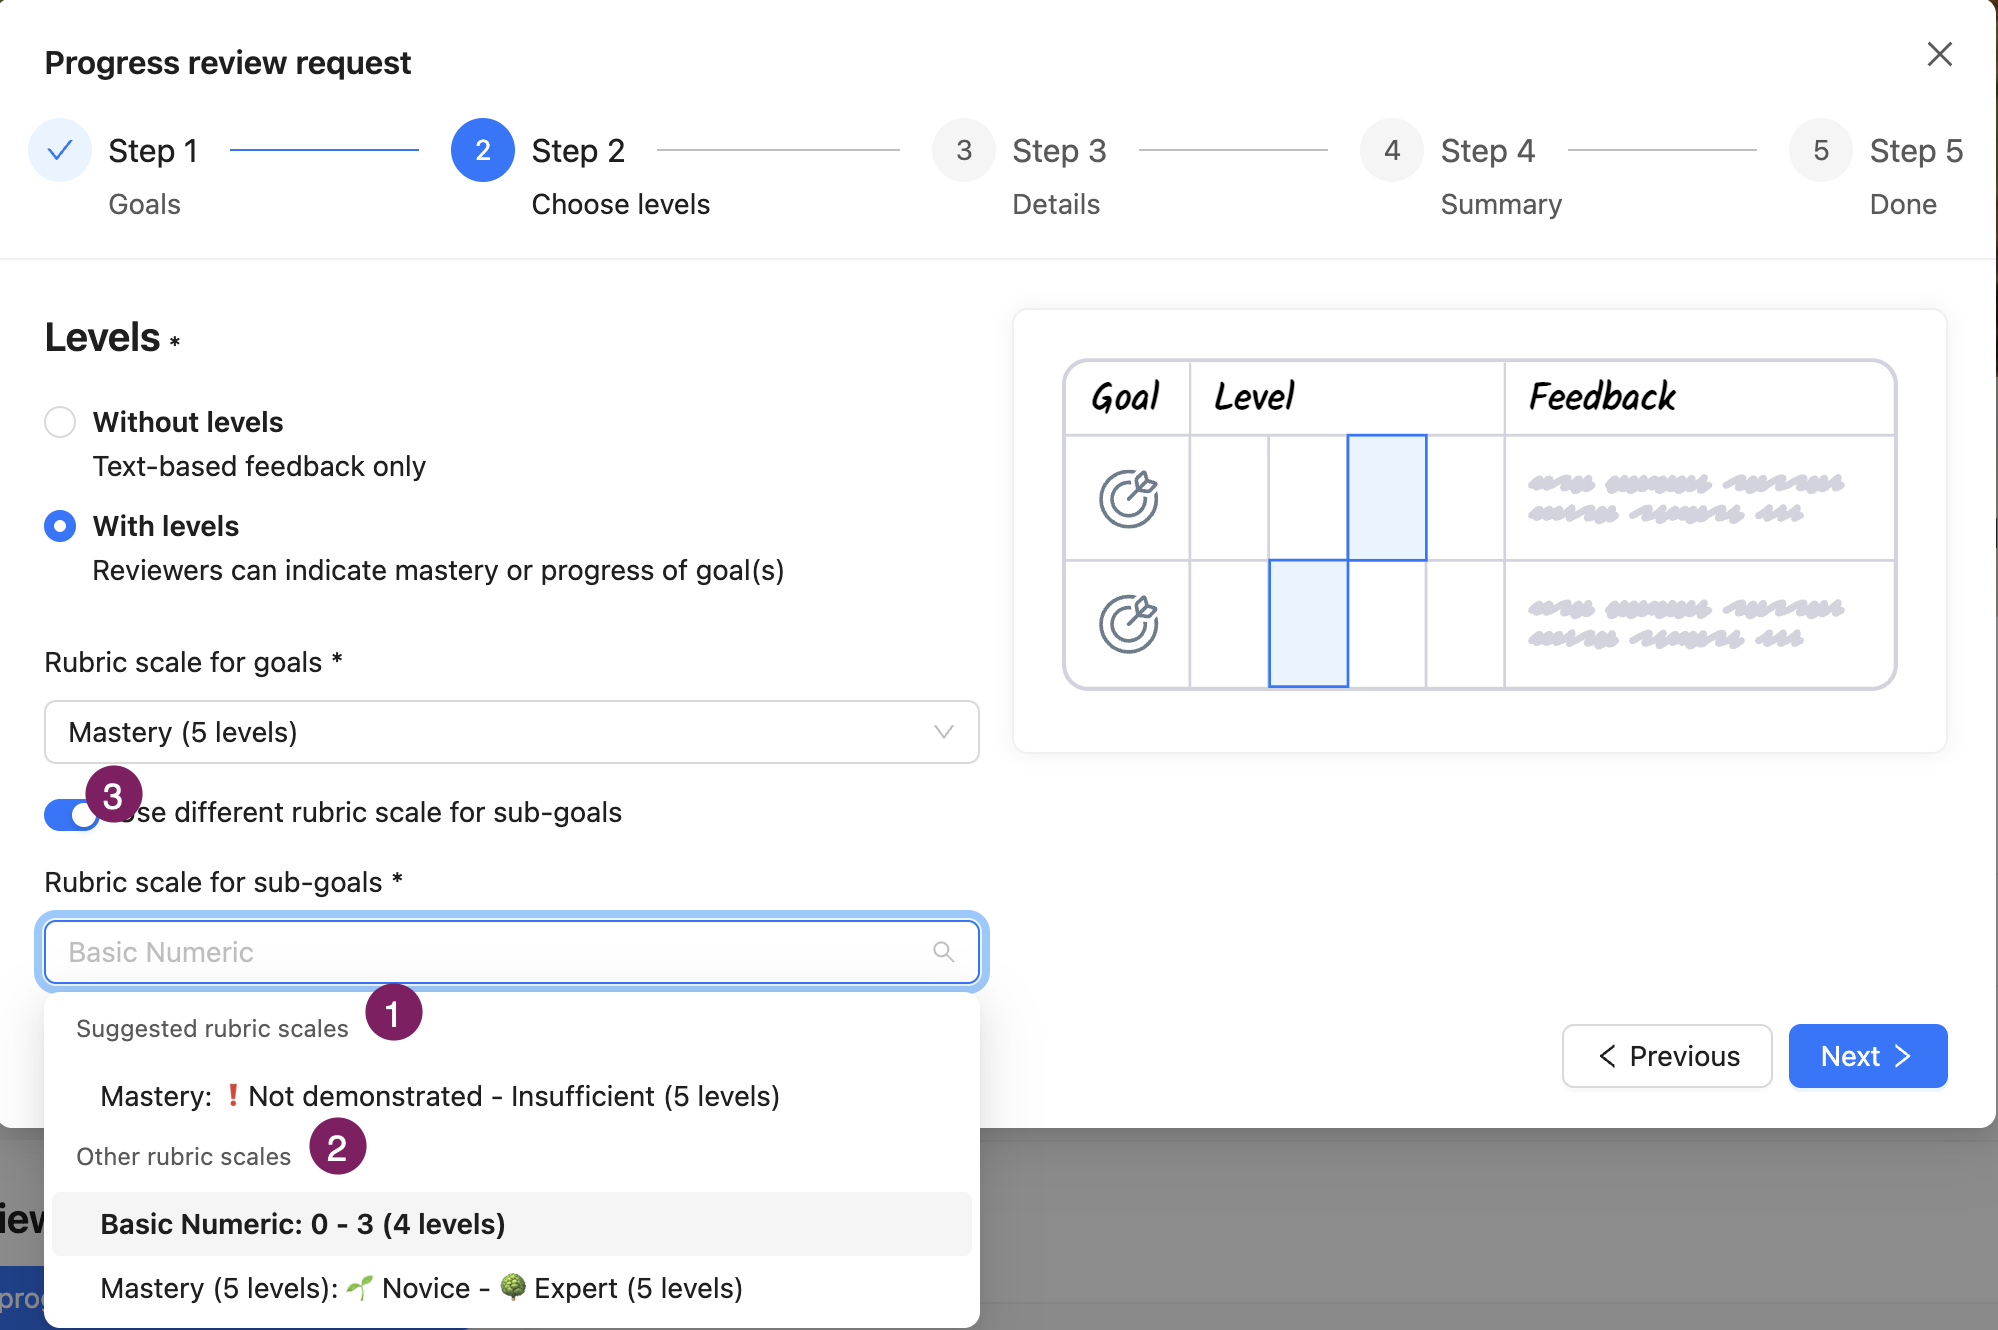The height and width of the screenshot is (1330, 1998).
Task: Open Step 3 Details label
Action: click(x=1056, y=204)
